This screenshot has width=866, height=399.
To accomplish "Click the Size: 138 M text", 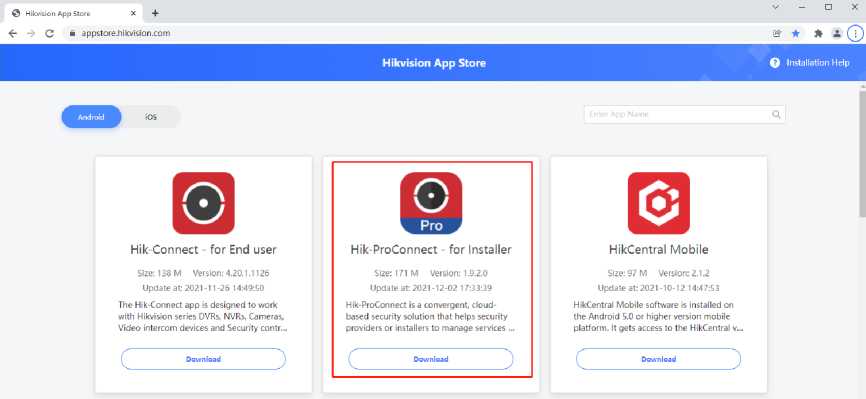I will tap(160, 273).
